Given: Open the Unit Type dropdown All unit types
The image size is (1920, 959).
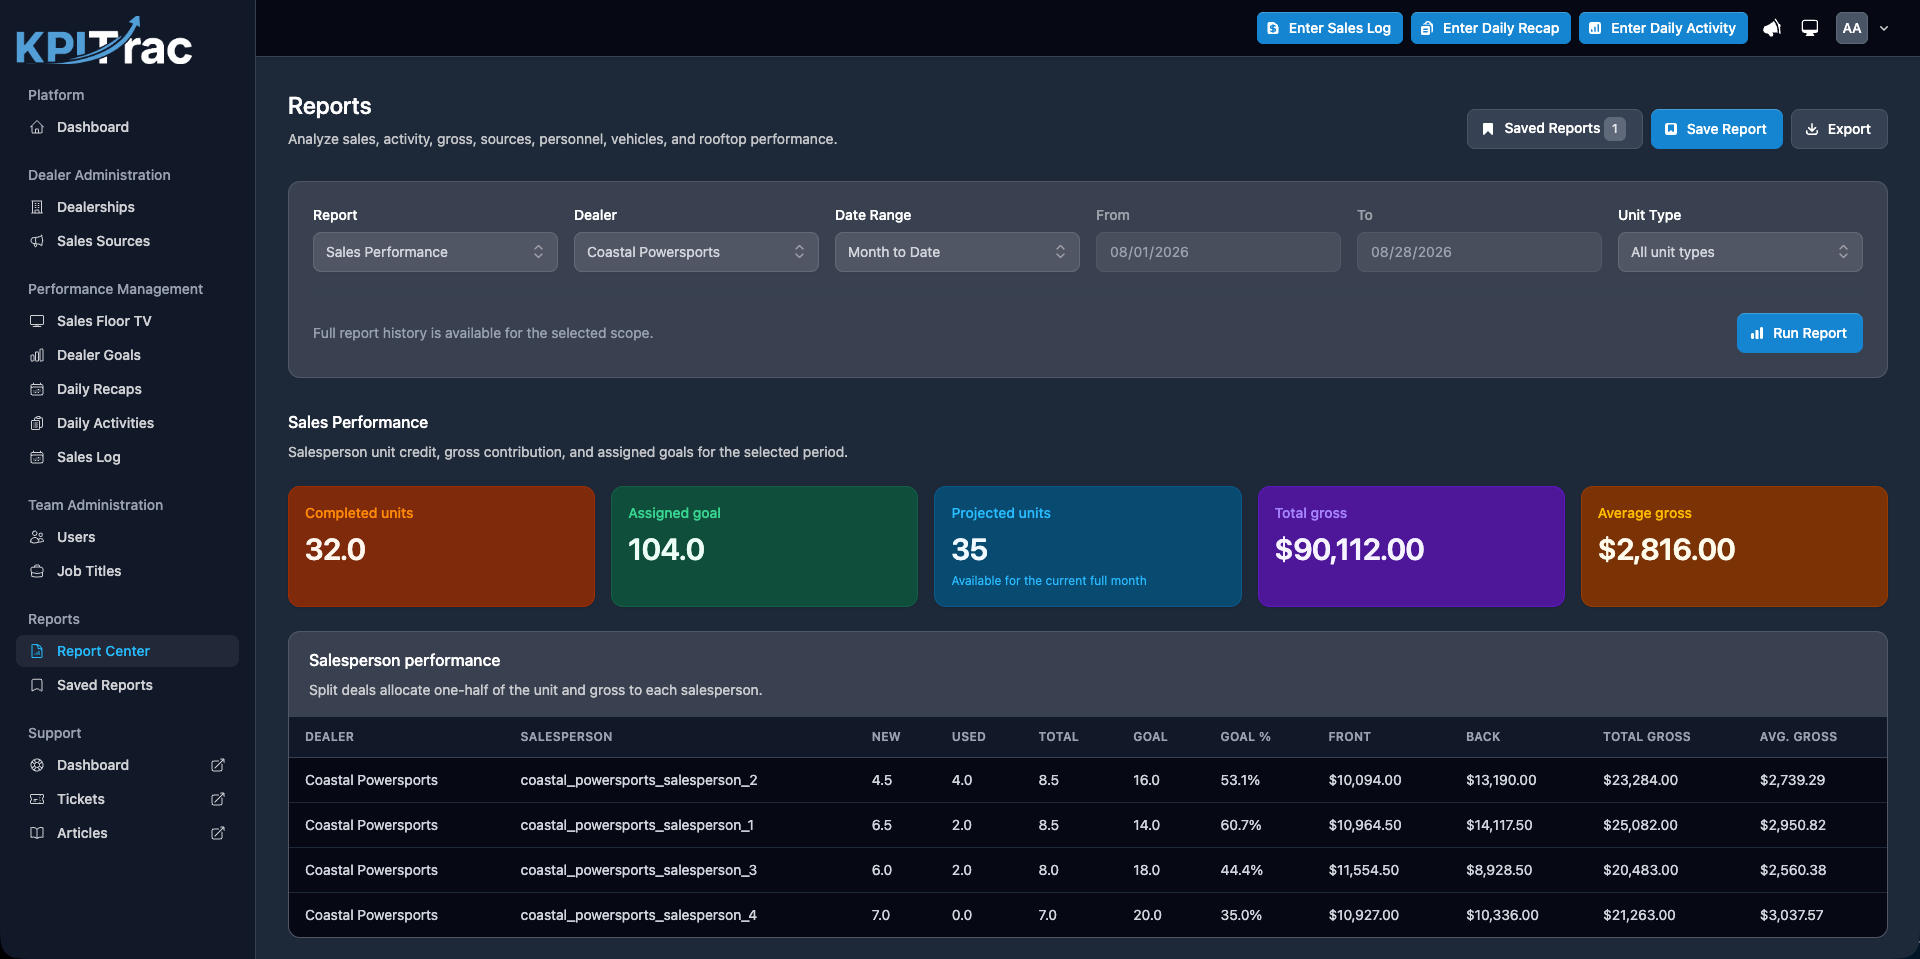Looking at the screenshot, I should tap(1740, 252).
